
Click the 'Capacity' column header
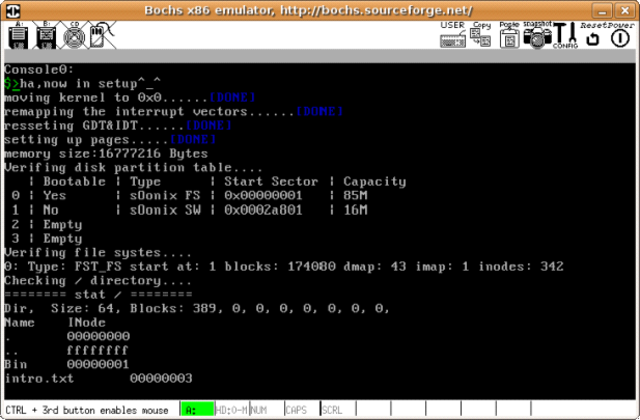tap(375, 182)
